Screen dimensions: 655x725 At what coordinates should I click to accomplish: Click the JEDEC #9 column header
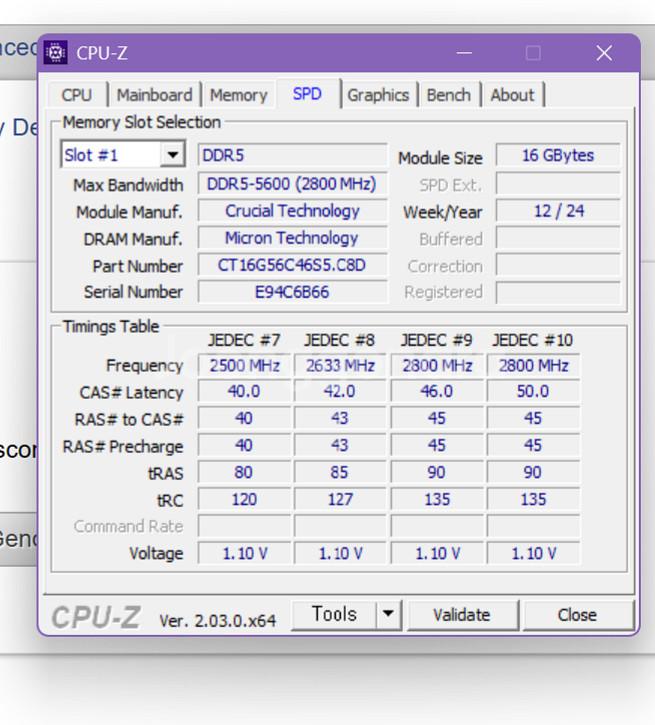(x=436, y=340)
